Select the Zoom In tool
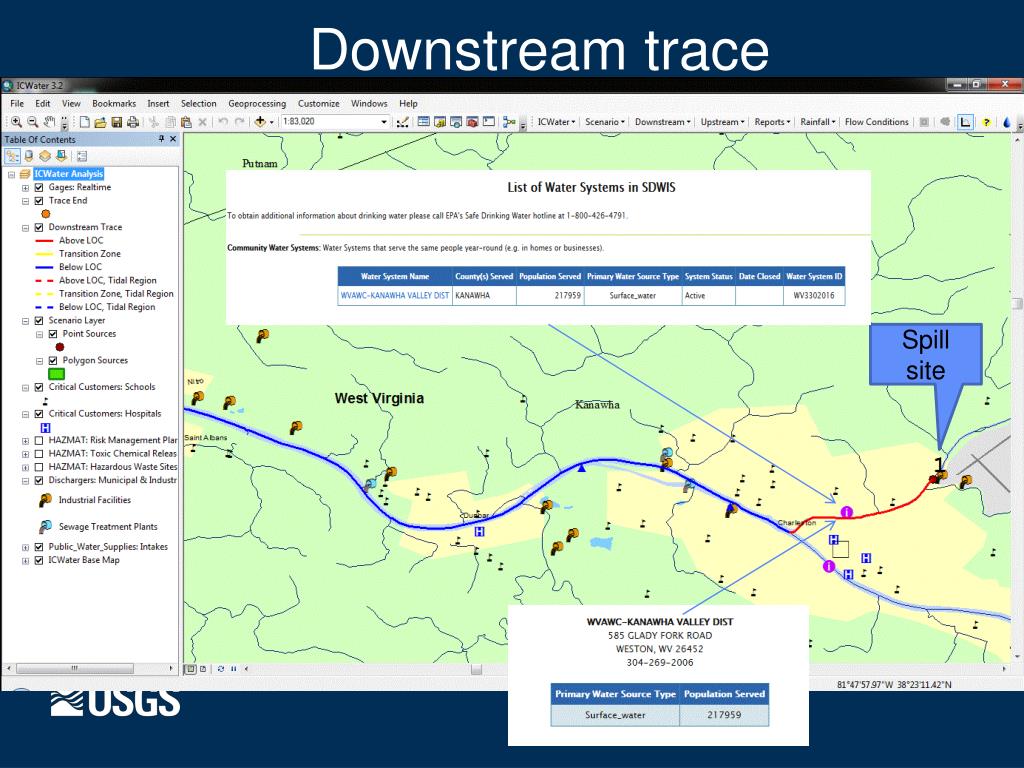Screen dimensions: 1024x768 coord(16,122)
